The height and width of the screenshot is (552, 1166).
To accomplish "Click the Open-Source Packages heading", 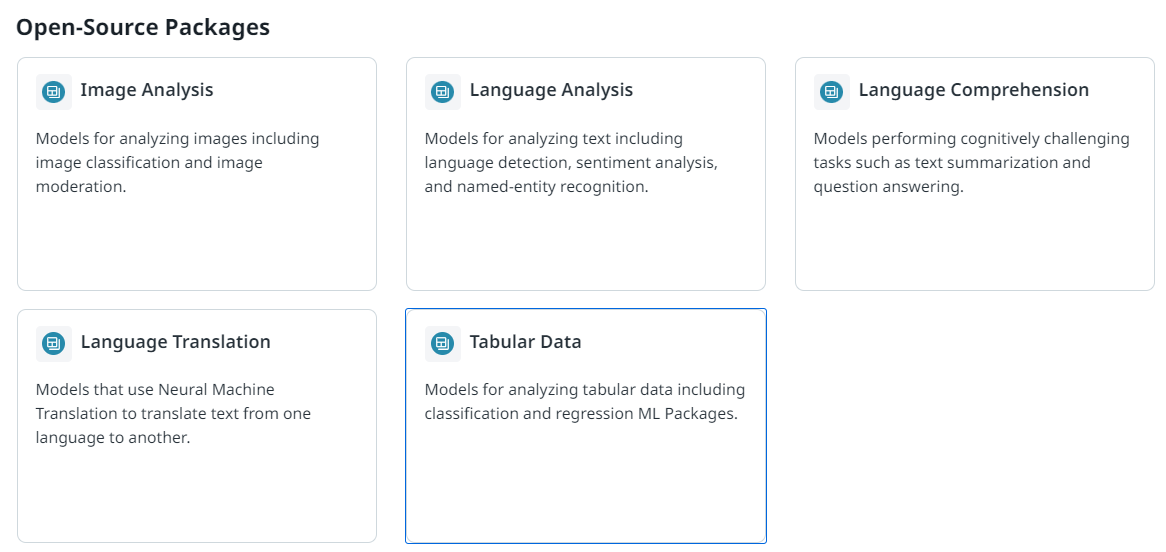I will tap(143, 27).
